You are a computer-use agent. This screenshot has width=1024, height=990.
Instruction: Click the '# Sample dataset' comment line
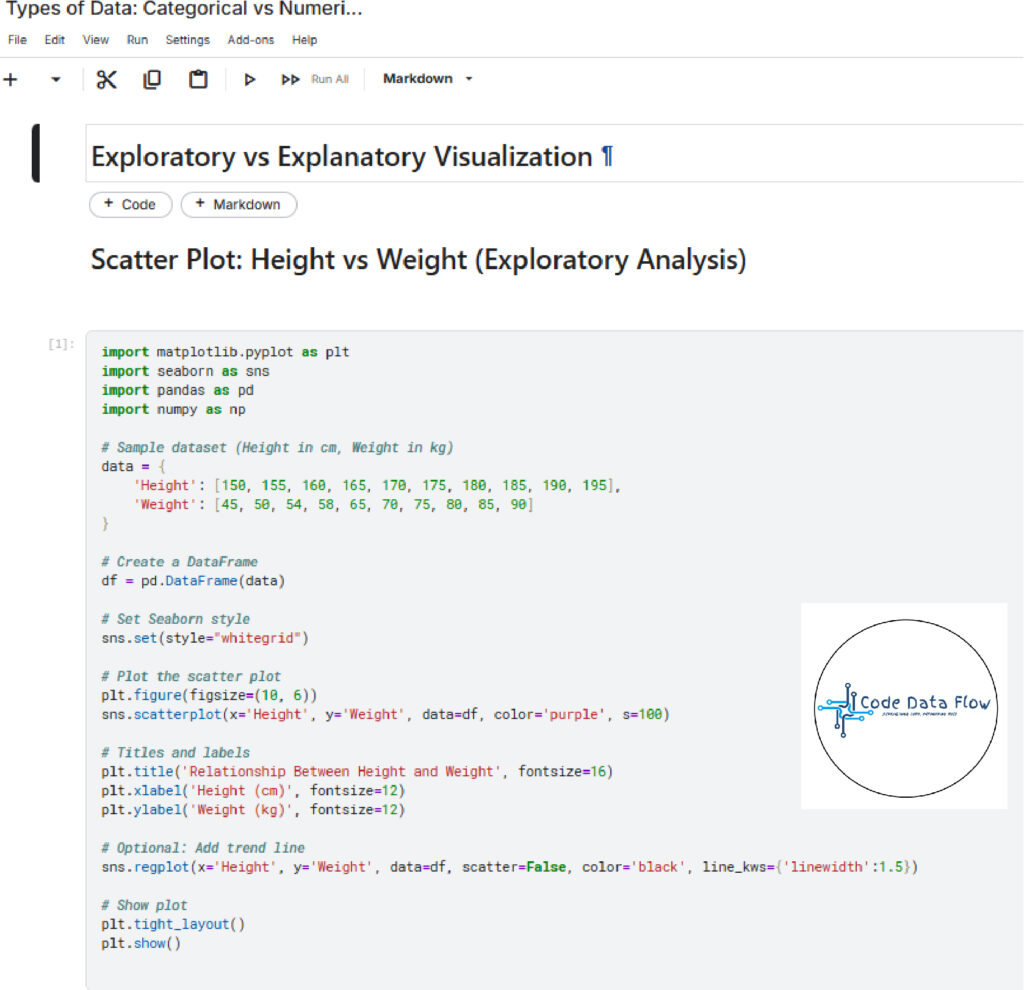tap(277, 447)
